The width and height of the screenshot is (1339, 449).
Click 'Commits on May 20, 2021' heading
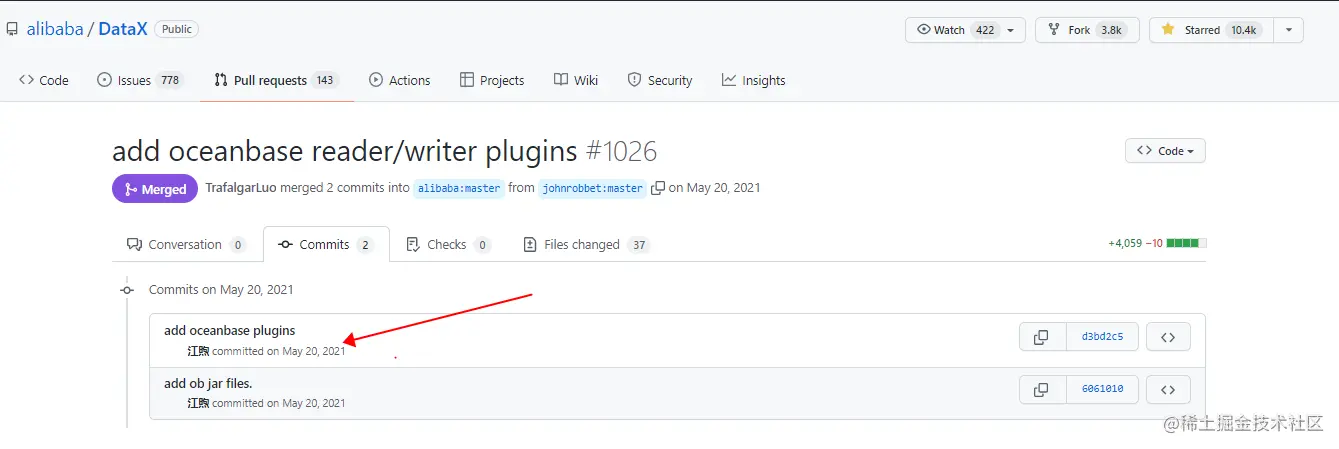[221, 289]
